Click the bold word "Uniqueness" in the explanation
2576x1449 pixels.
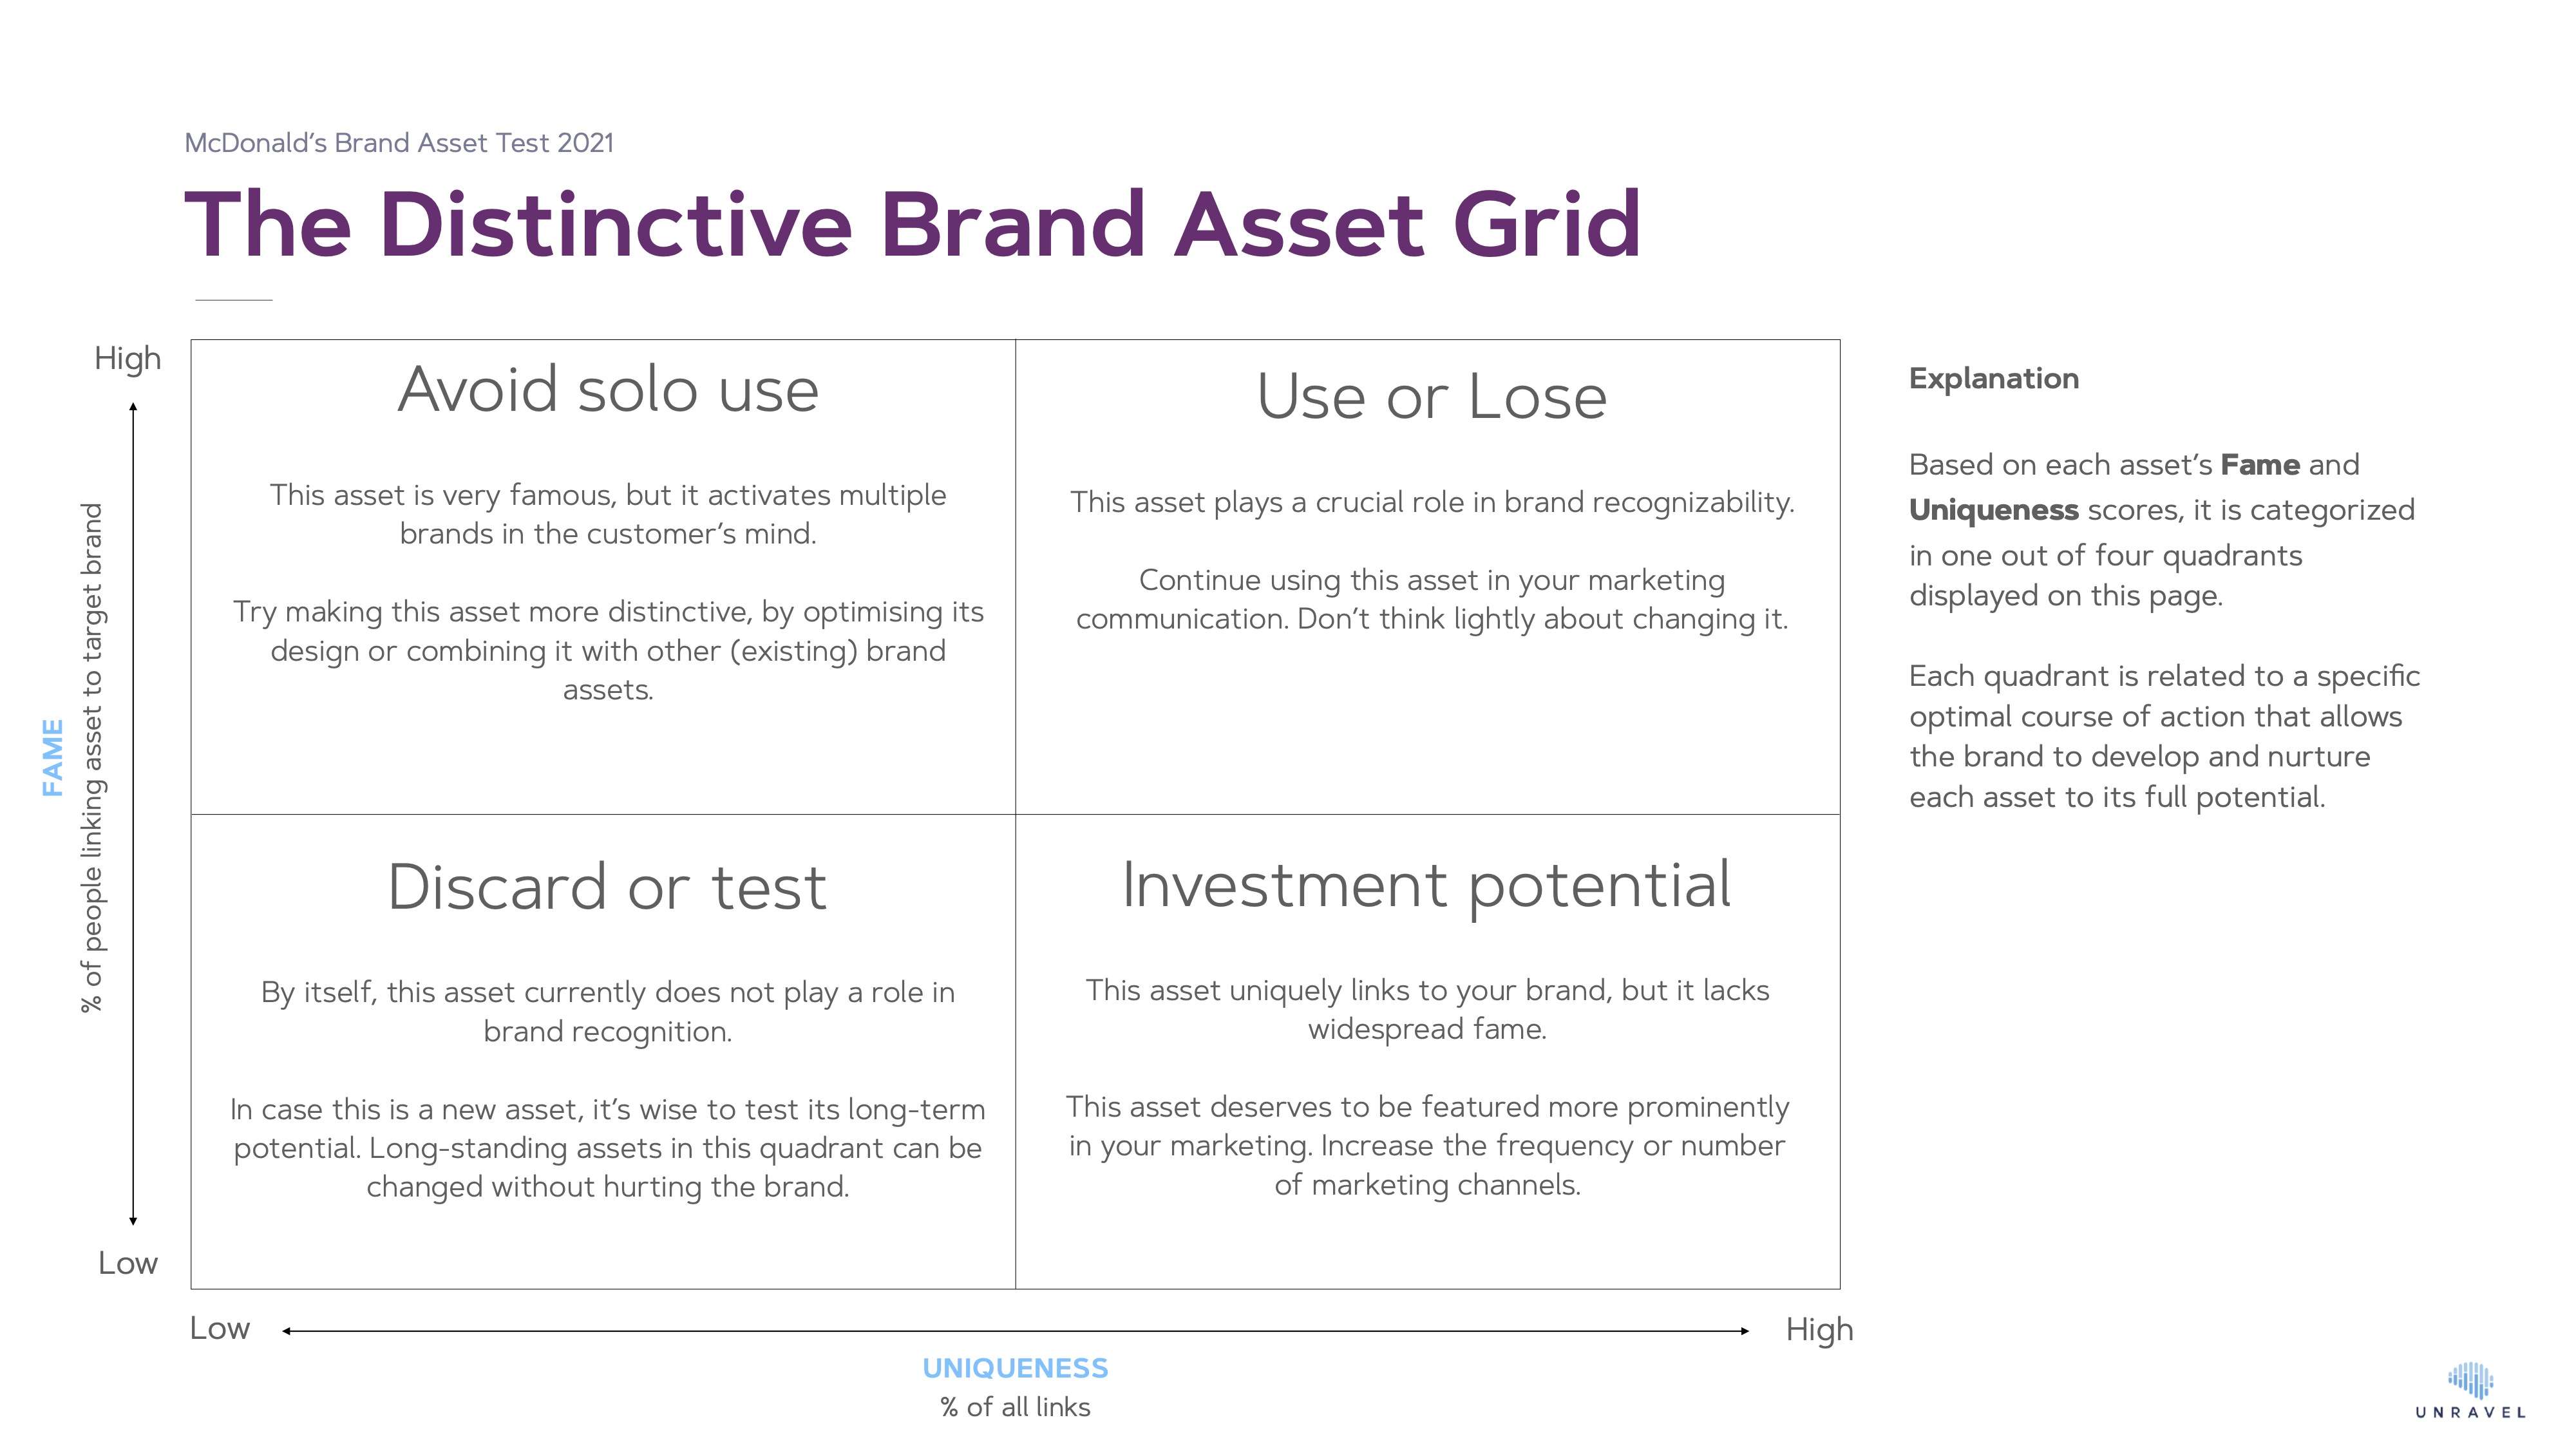pos(1993,510)
